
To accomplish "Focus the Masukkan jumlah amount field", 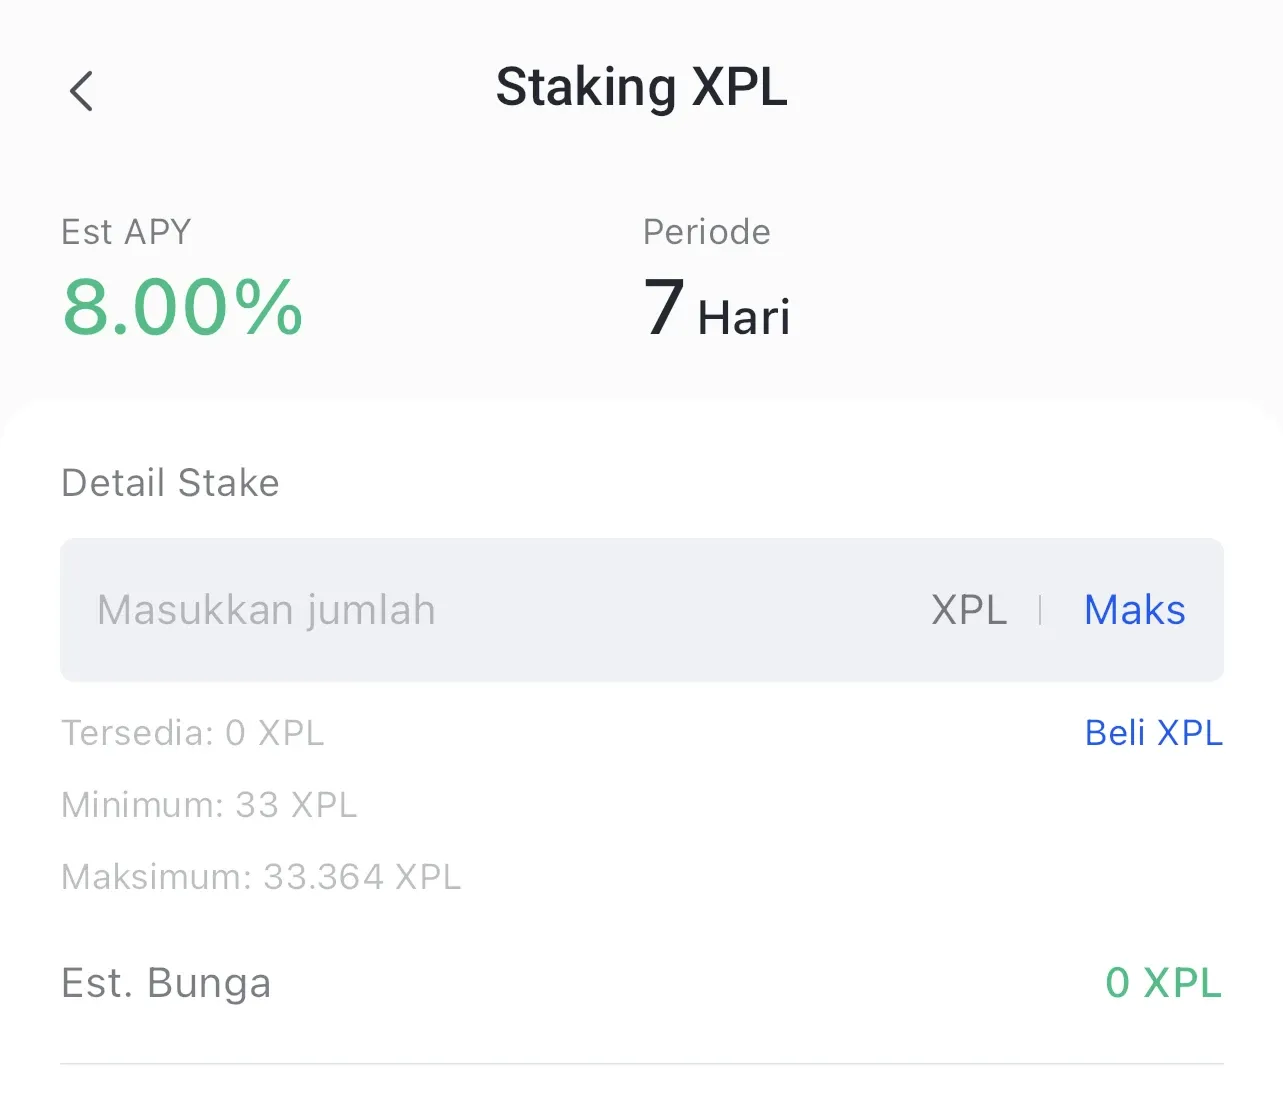I will pos(265,610).
